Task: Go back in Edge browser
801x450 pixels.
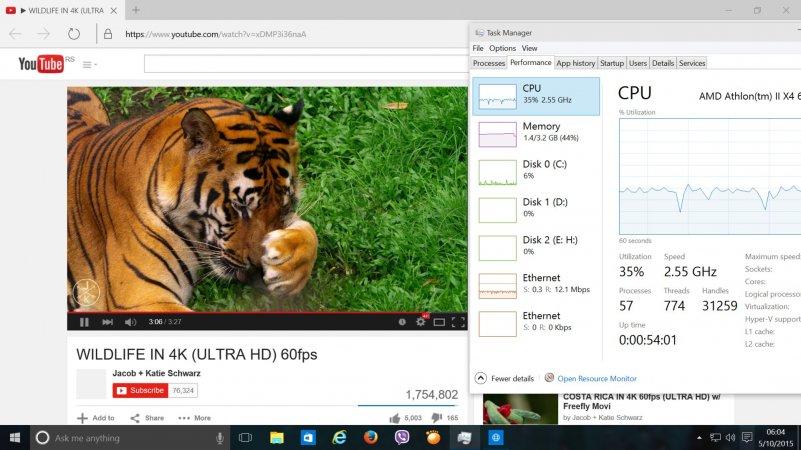Action: pyautogui.click(x=15, y=34)
